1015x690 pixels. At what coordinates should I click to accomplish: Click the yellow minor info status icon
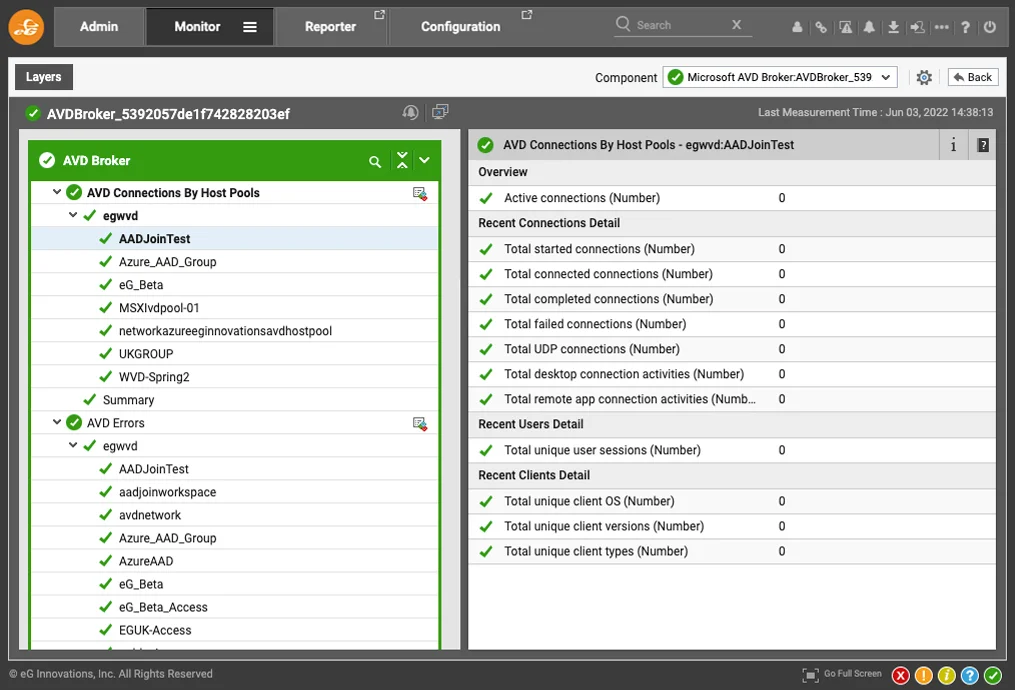tap(946, 675)
